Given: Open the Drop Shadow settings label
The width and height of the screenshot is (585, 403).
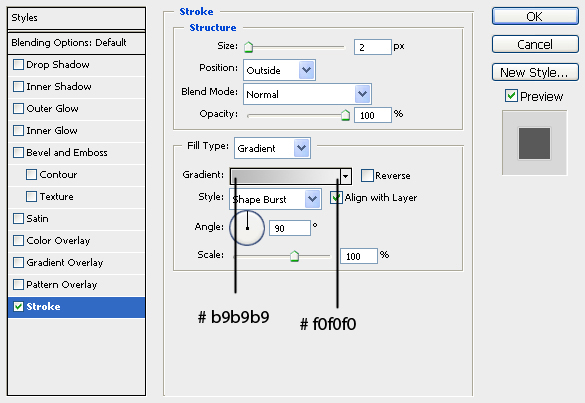Looking at the screenshot, I should coord(58,65).
